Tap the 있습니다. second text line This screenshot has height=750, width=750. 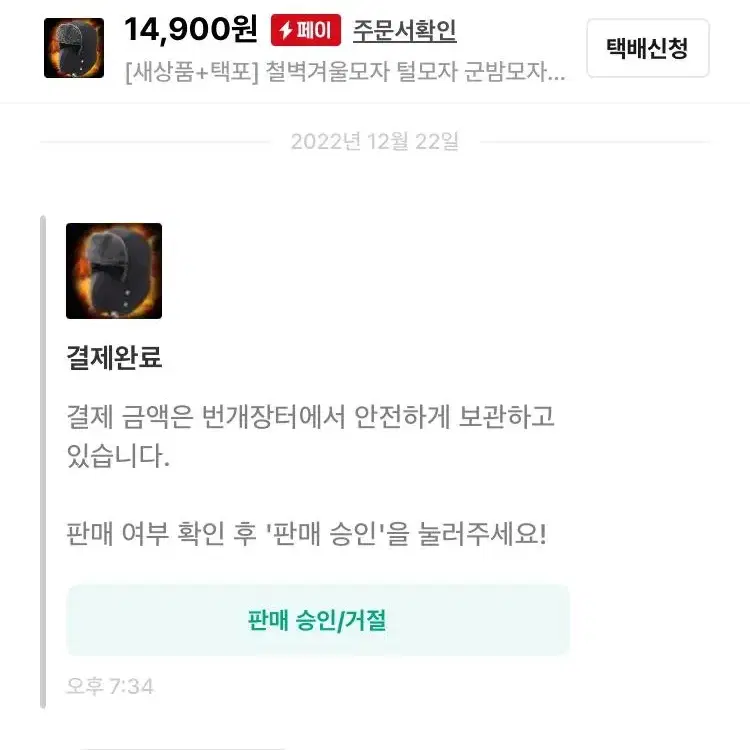point(118,455)
